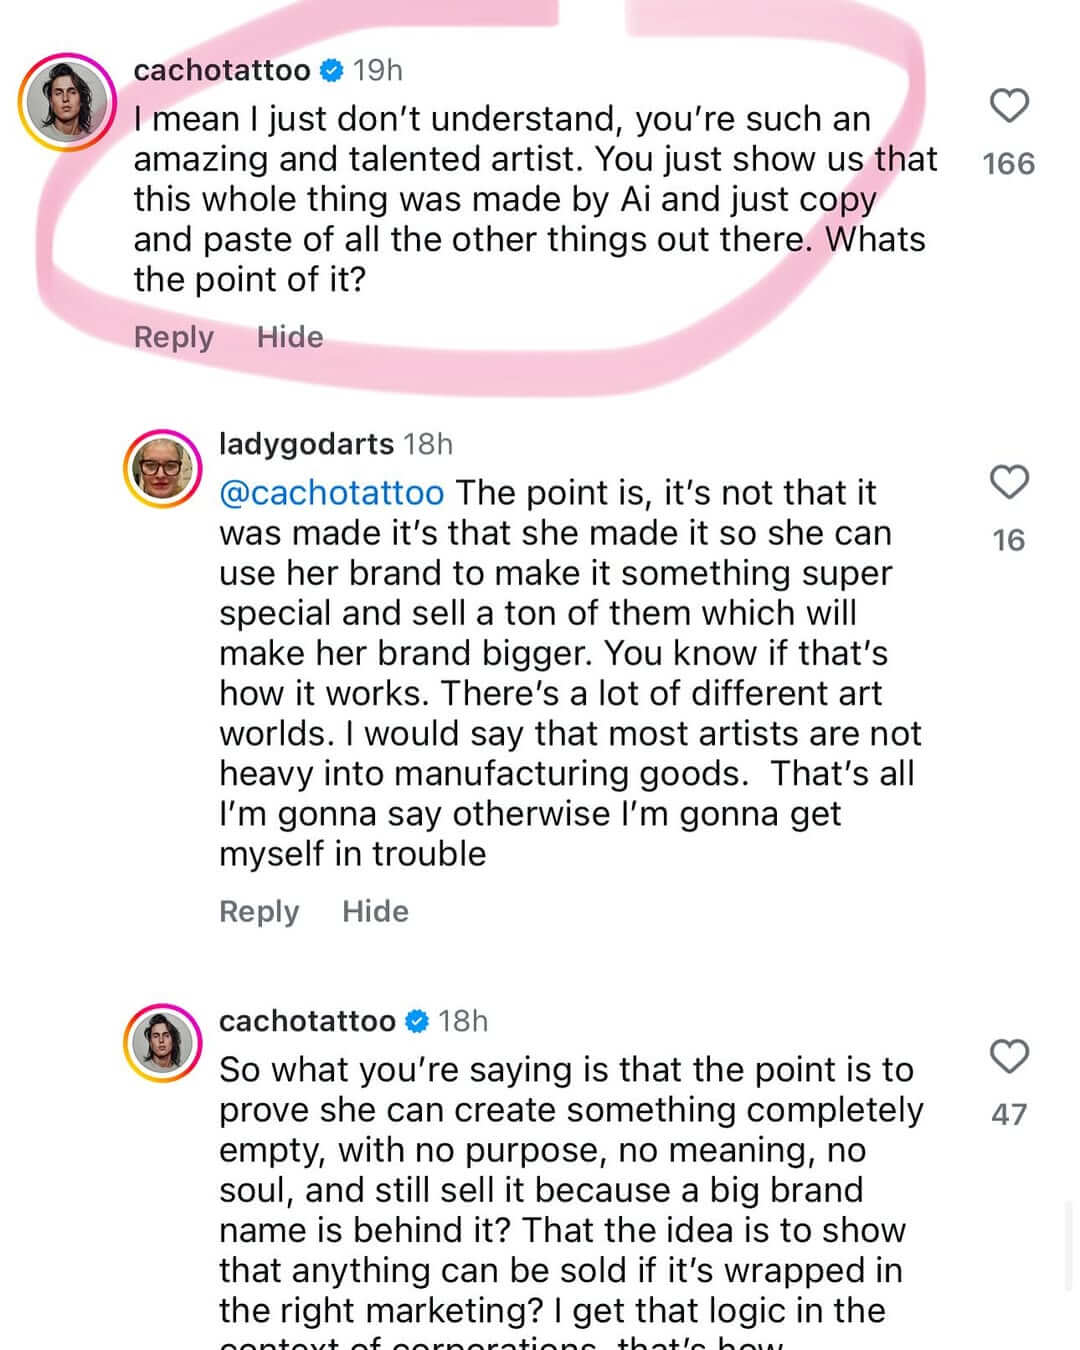Open the ladygodarts username link
This screenshot has height=1350, width=1080.
click(x=306, y=444)
